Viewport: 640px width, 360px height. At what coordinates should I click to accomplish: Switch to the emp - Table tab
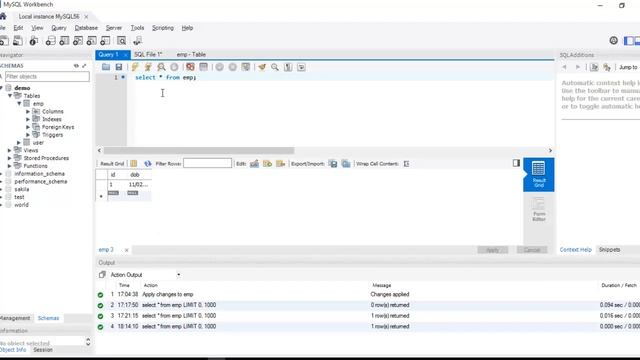tap(191, 54)
